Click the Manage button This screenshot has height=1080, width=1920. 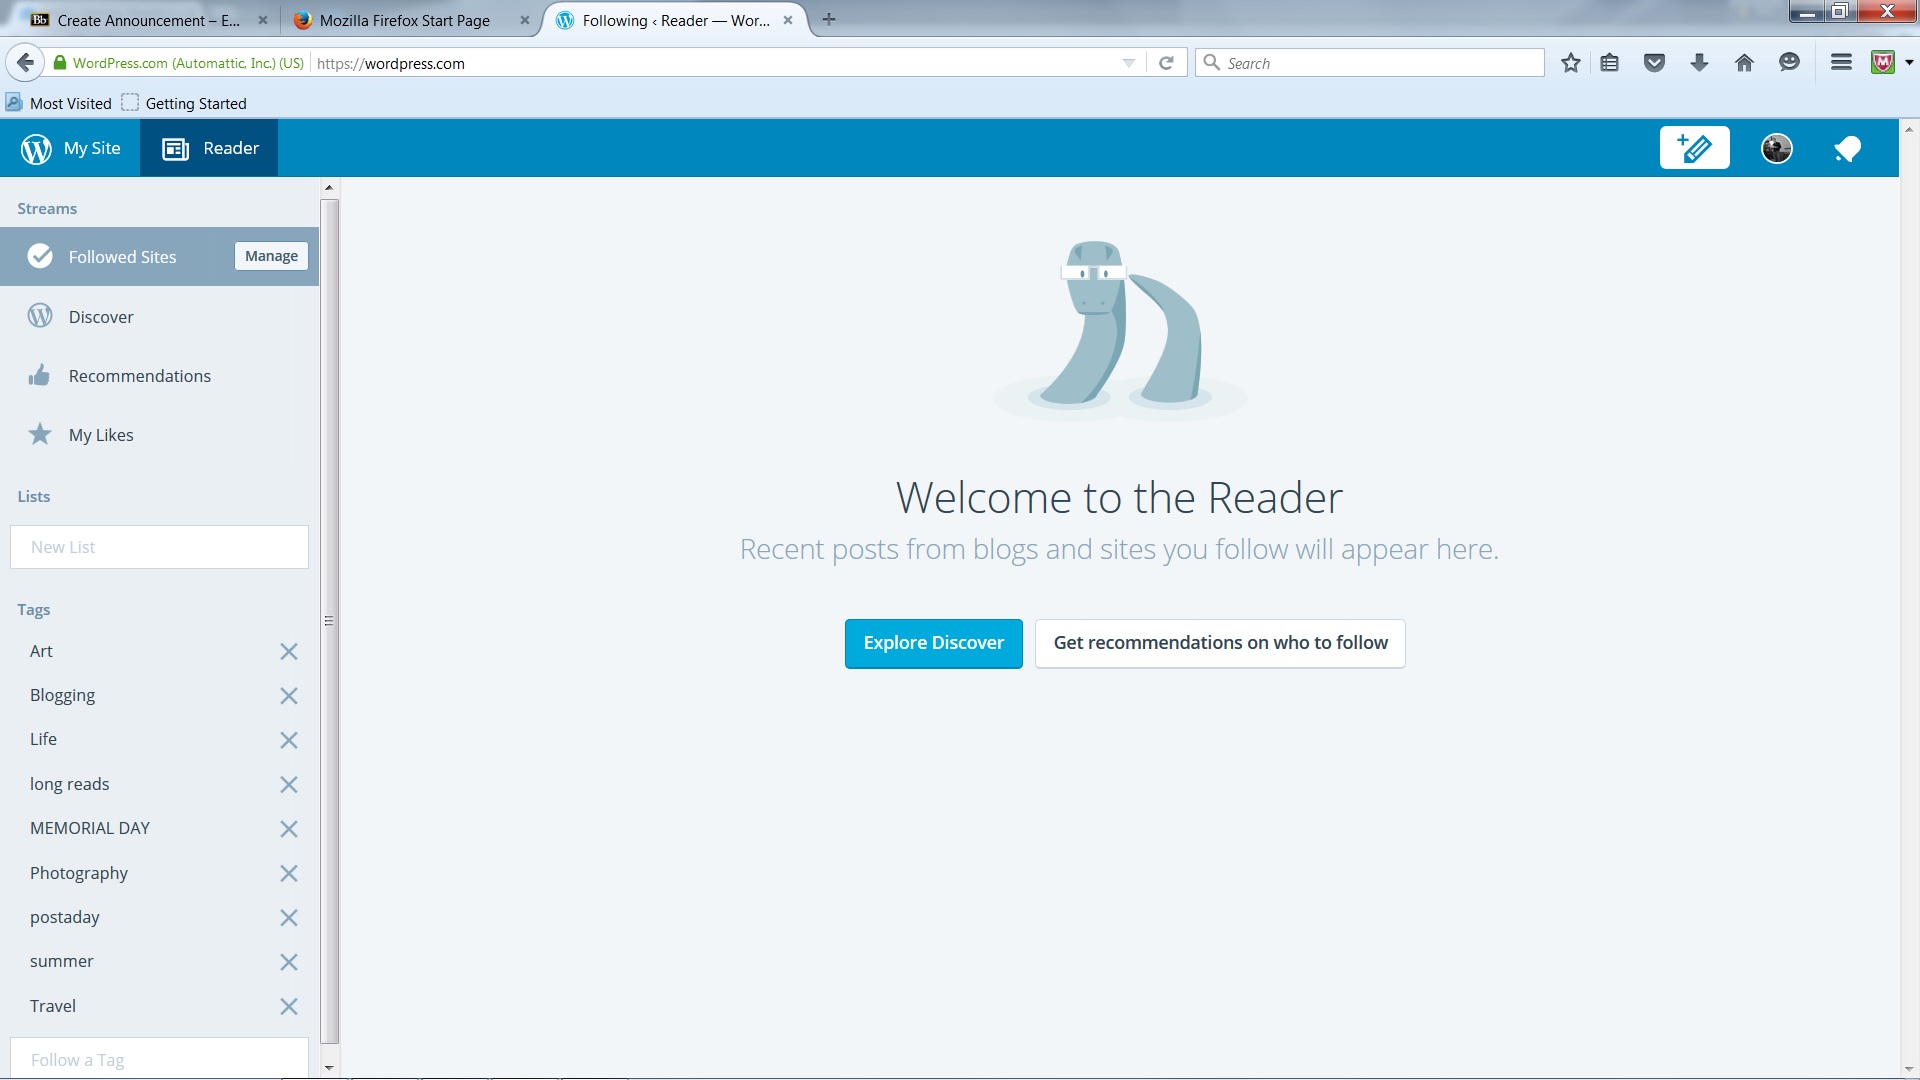tap(271, 256)
